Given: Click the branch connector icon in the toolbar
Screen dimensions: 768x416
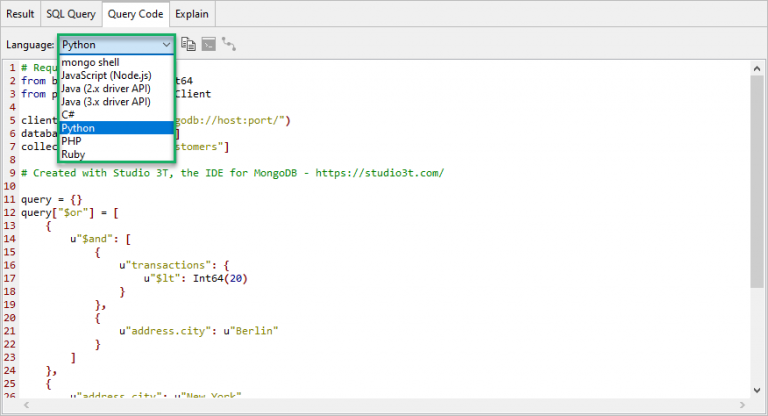Looking at the screenshot, I should click(229, 45).
